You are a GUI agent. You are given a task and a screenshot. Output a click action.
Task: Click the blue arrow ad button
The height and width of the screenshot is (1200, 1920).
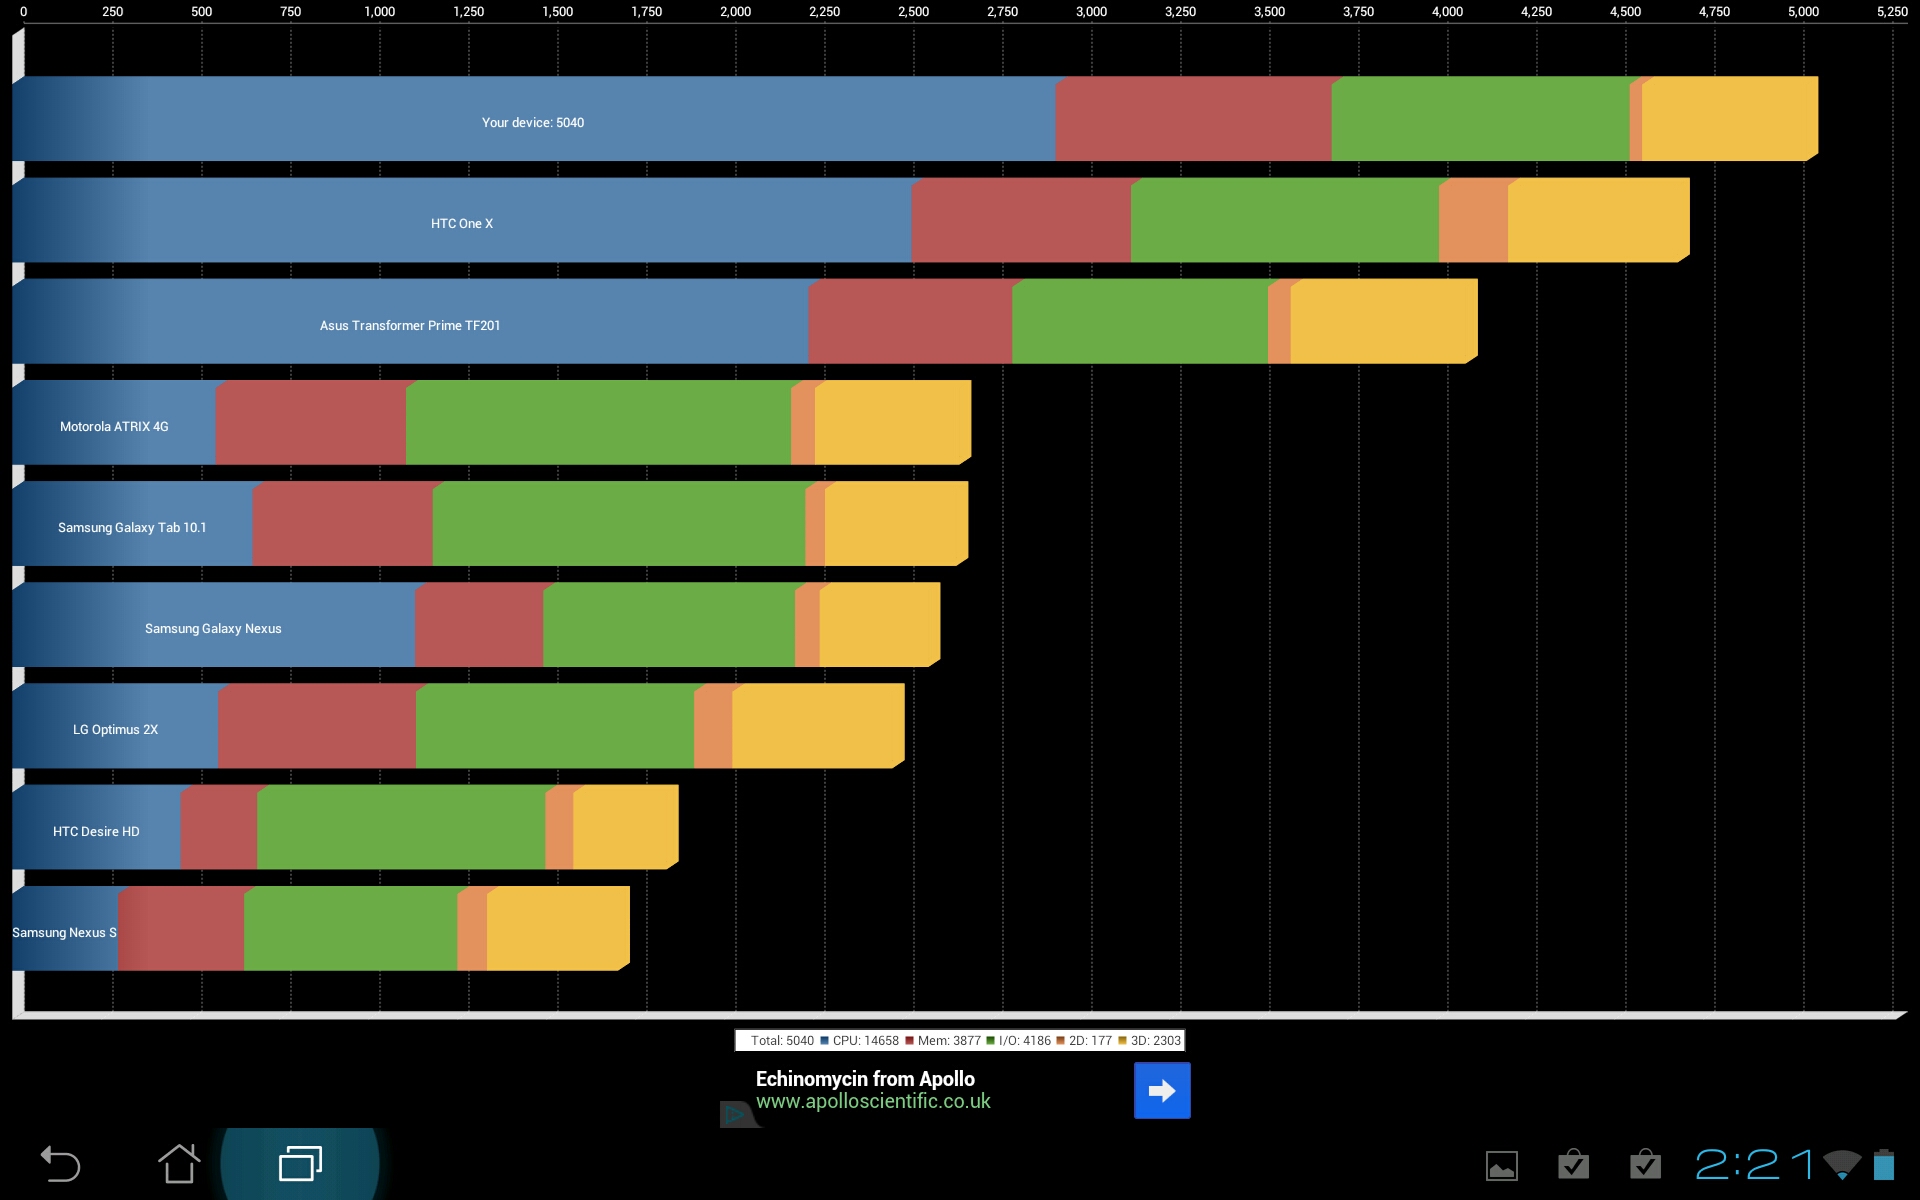(1162, 1090)
